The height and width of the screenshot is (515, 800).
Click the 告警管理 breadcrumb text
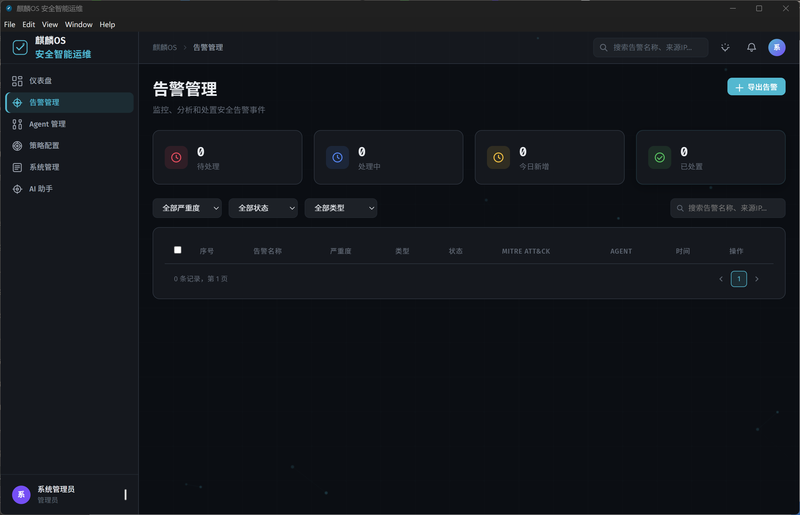click(208, 47)
